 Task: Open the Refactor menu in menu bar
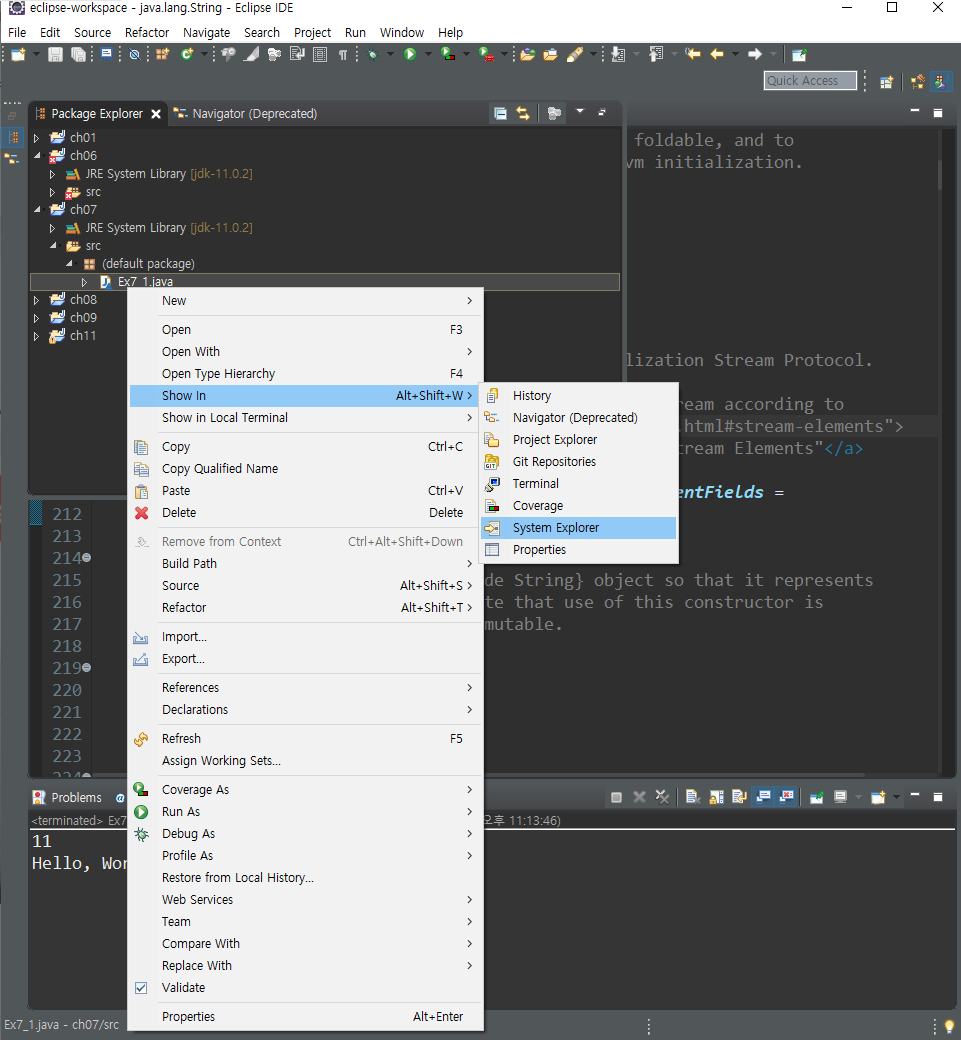click(x=147, y=32)
